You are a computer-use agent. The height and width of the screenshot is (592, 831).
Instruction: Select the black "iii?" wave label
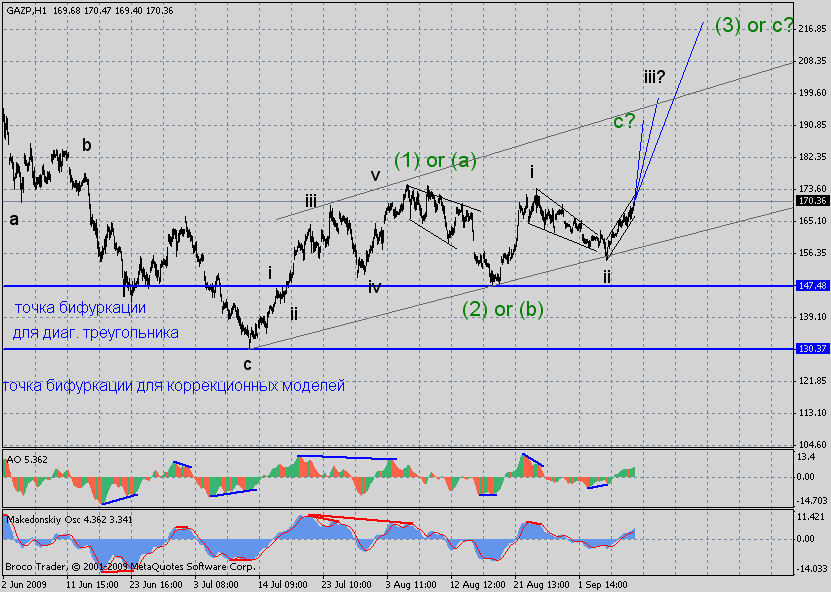pos(655,77)
